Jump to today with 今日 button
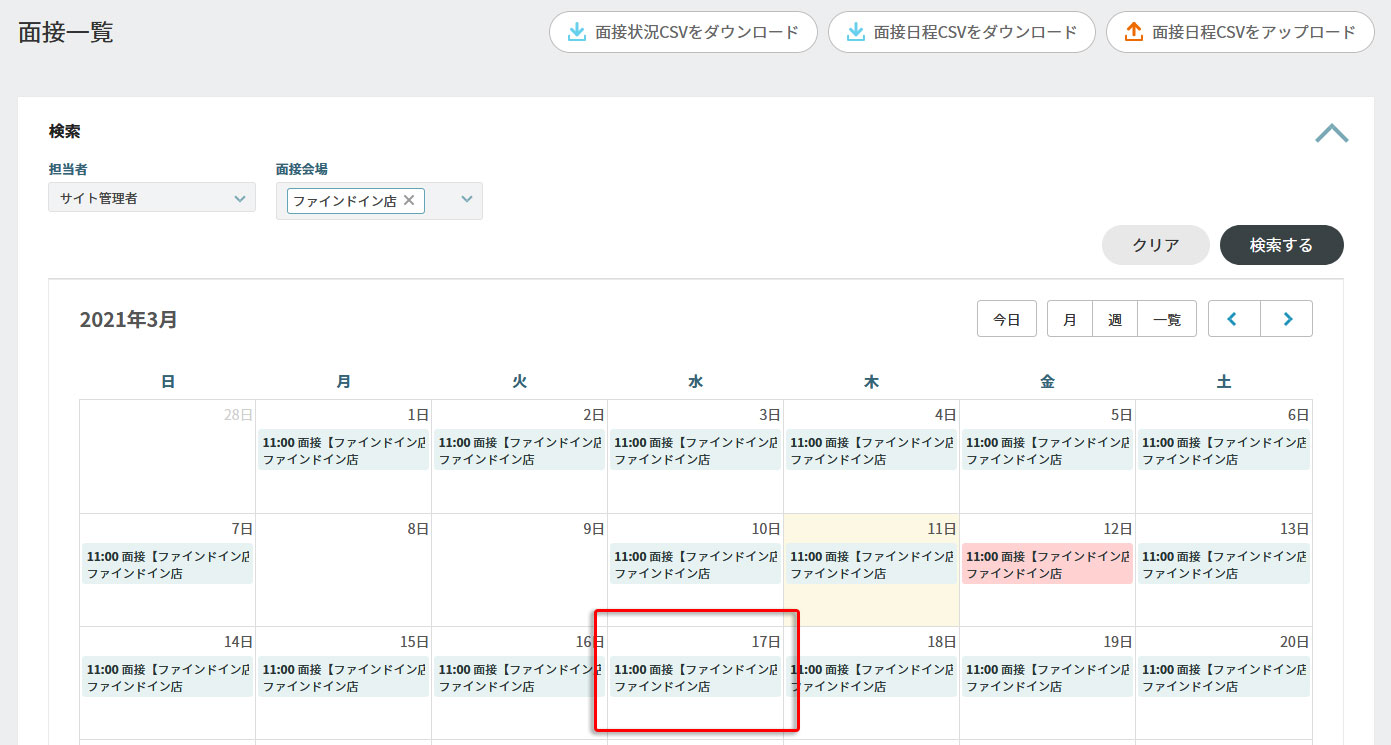 pos(1006,319)
